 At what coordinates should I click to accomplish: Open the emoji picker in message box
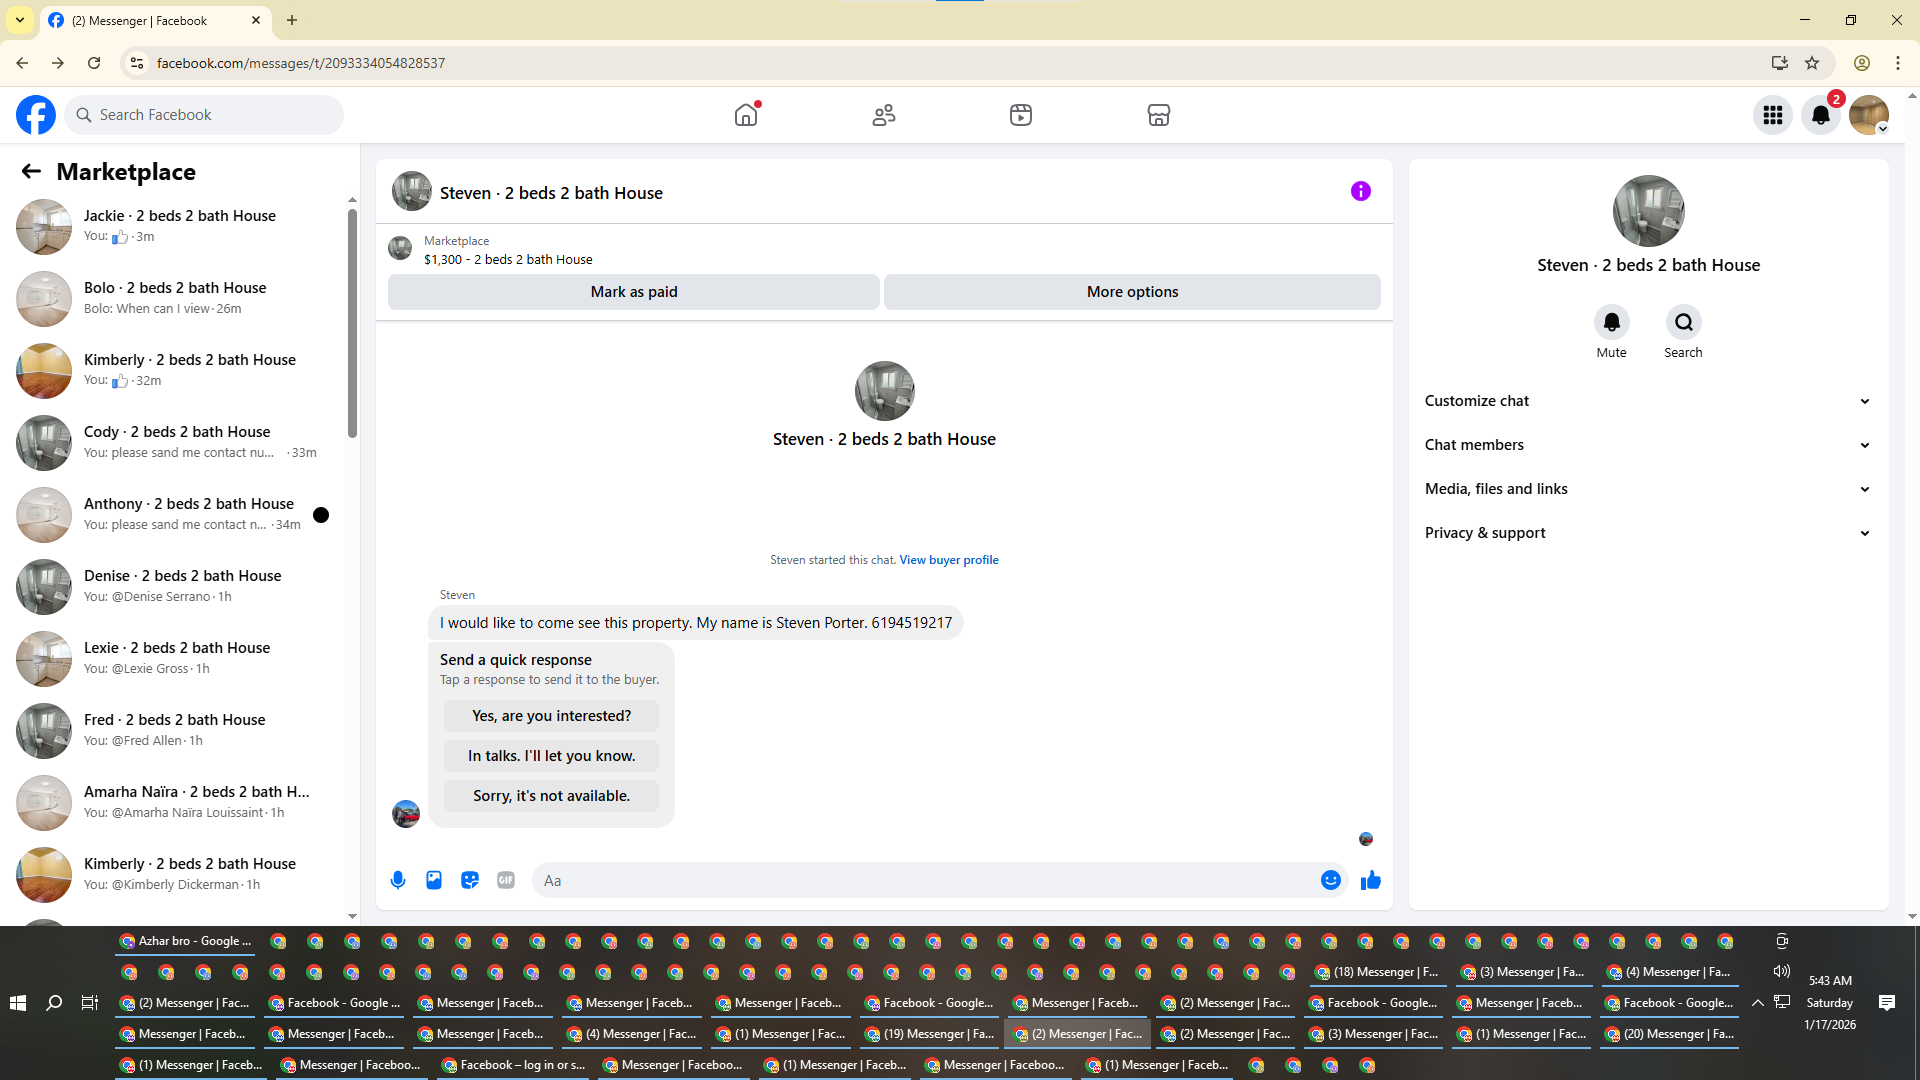1331,880
